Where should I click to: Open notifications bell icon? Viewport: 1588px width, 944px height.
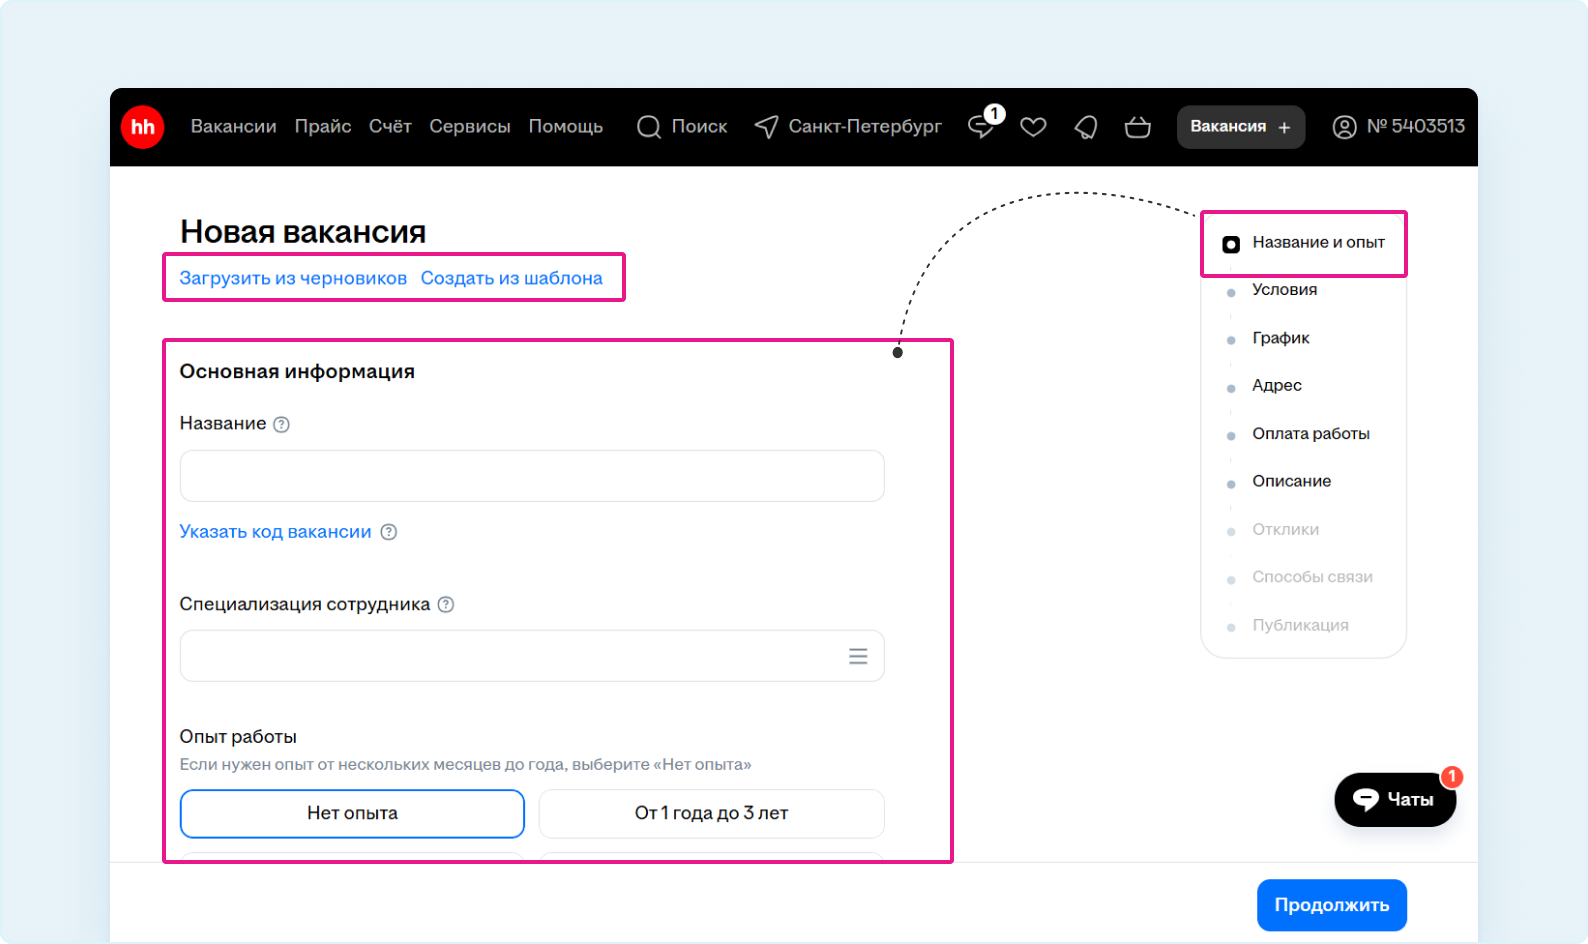pos(1085,127)
